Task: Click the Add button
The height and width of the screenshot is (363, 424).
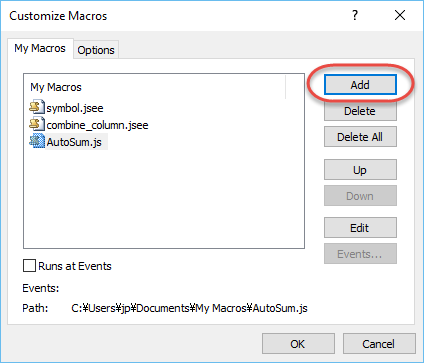Action: 360,85
